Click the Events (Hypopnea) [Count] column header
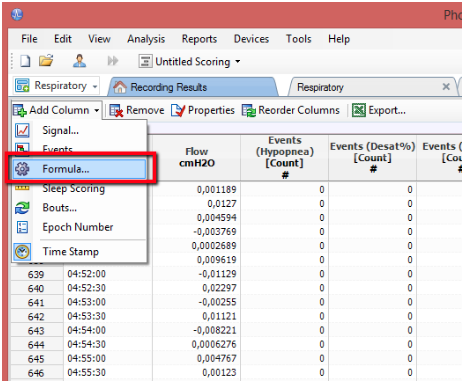Viewport: 466px width, 383px height. [x=285, y=157]
